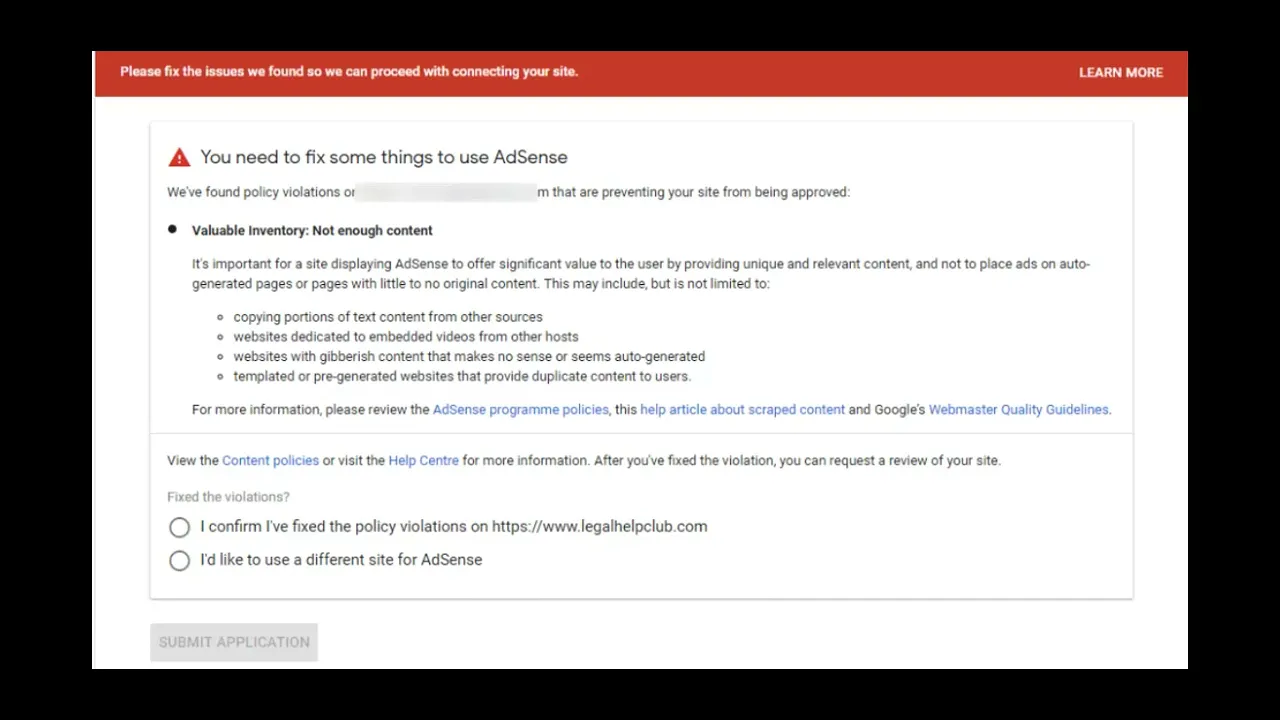The height and width of the screenshot is (720, 1280).
Task: Open the AdSense programme policies link
Action: 520,410
